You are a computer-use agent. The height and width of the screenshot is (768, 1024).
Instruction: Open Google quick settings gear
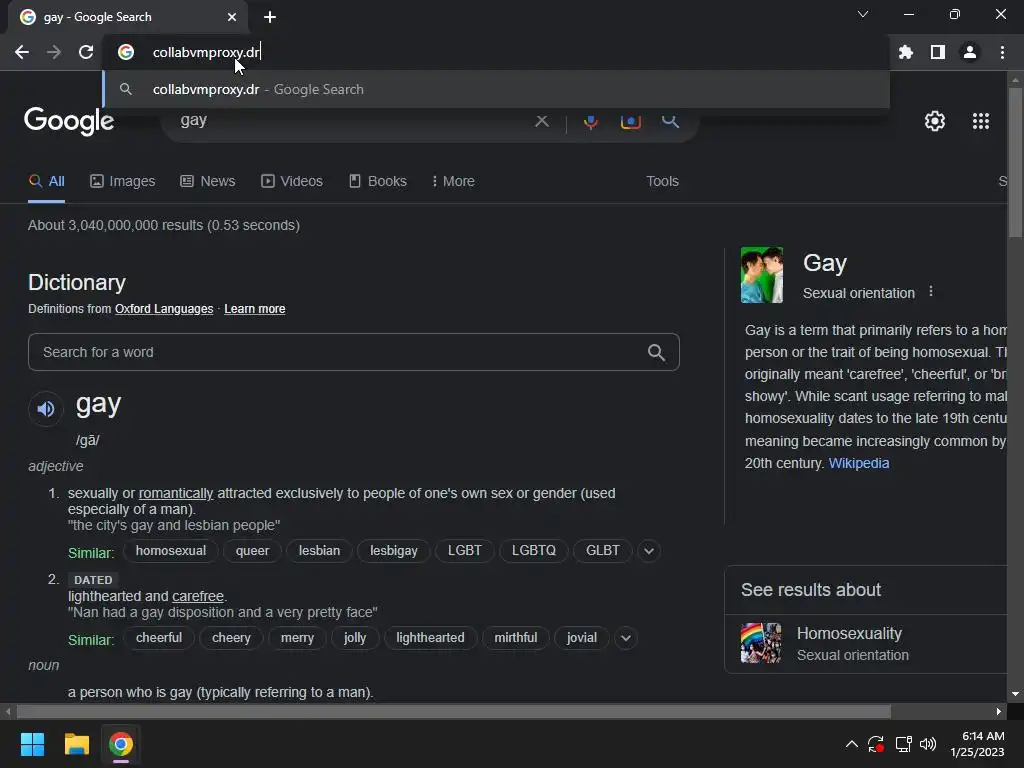coord(935,121)
